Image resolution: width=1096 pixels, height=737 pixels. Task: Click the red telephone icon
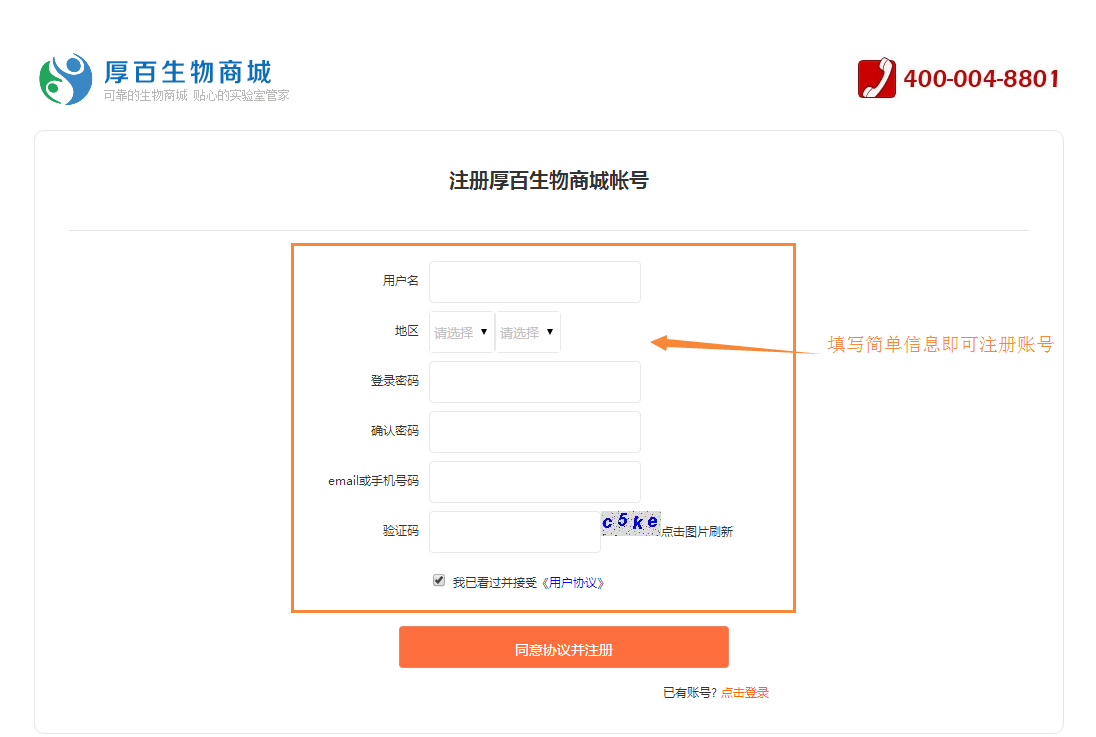pyautogui.click(x=876, y=78)
